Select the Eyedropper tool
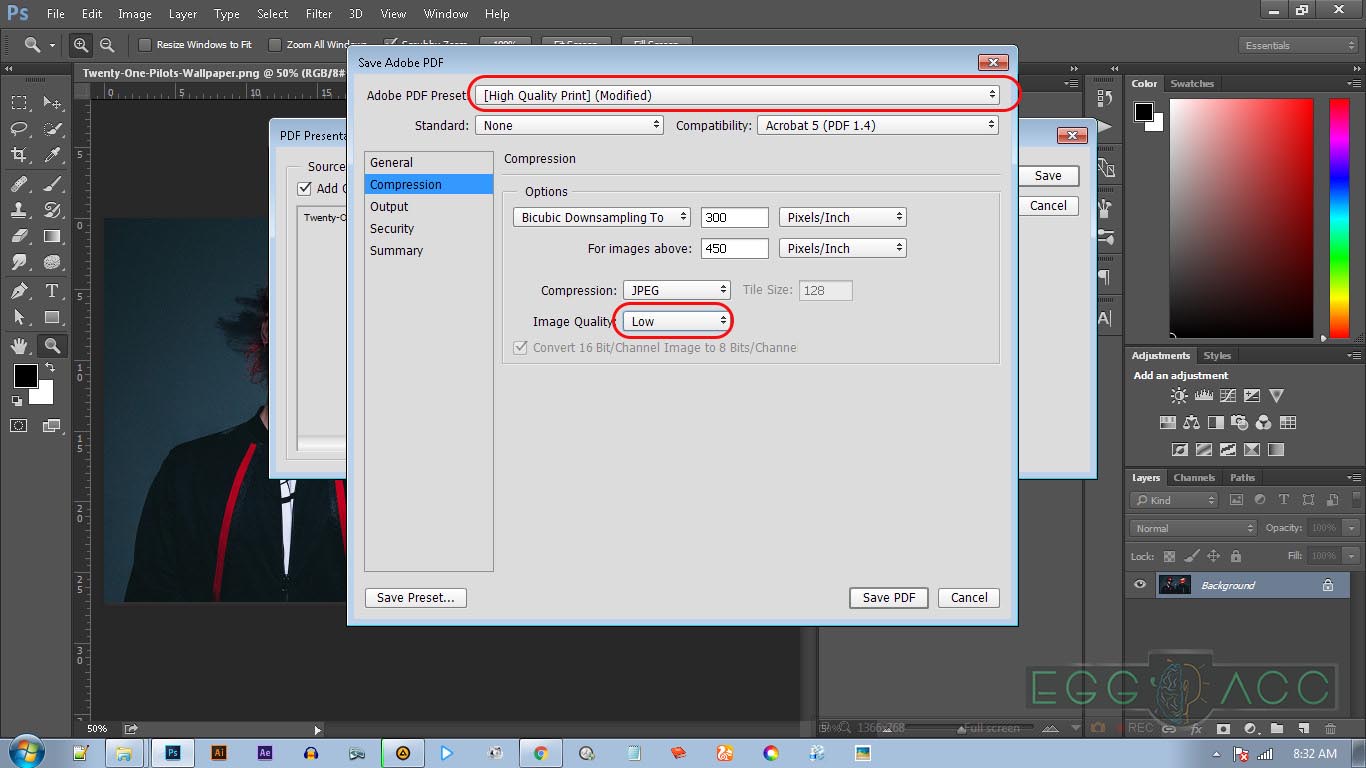The image size is (1366, 768). coord(52,155)
